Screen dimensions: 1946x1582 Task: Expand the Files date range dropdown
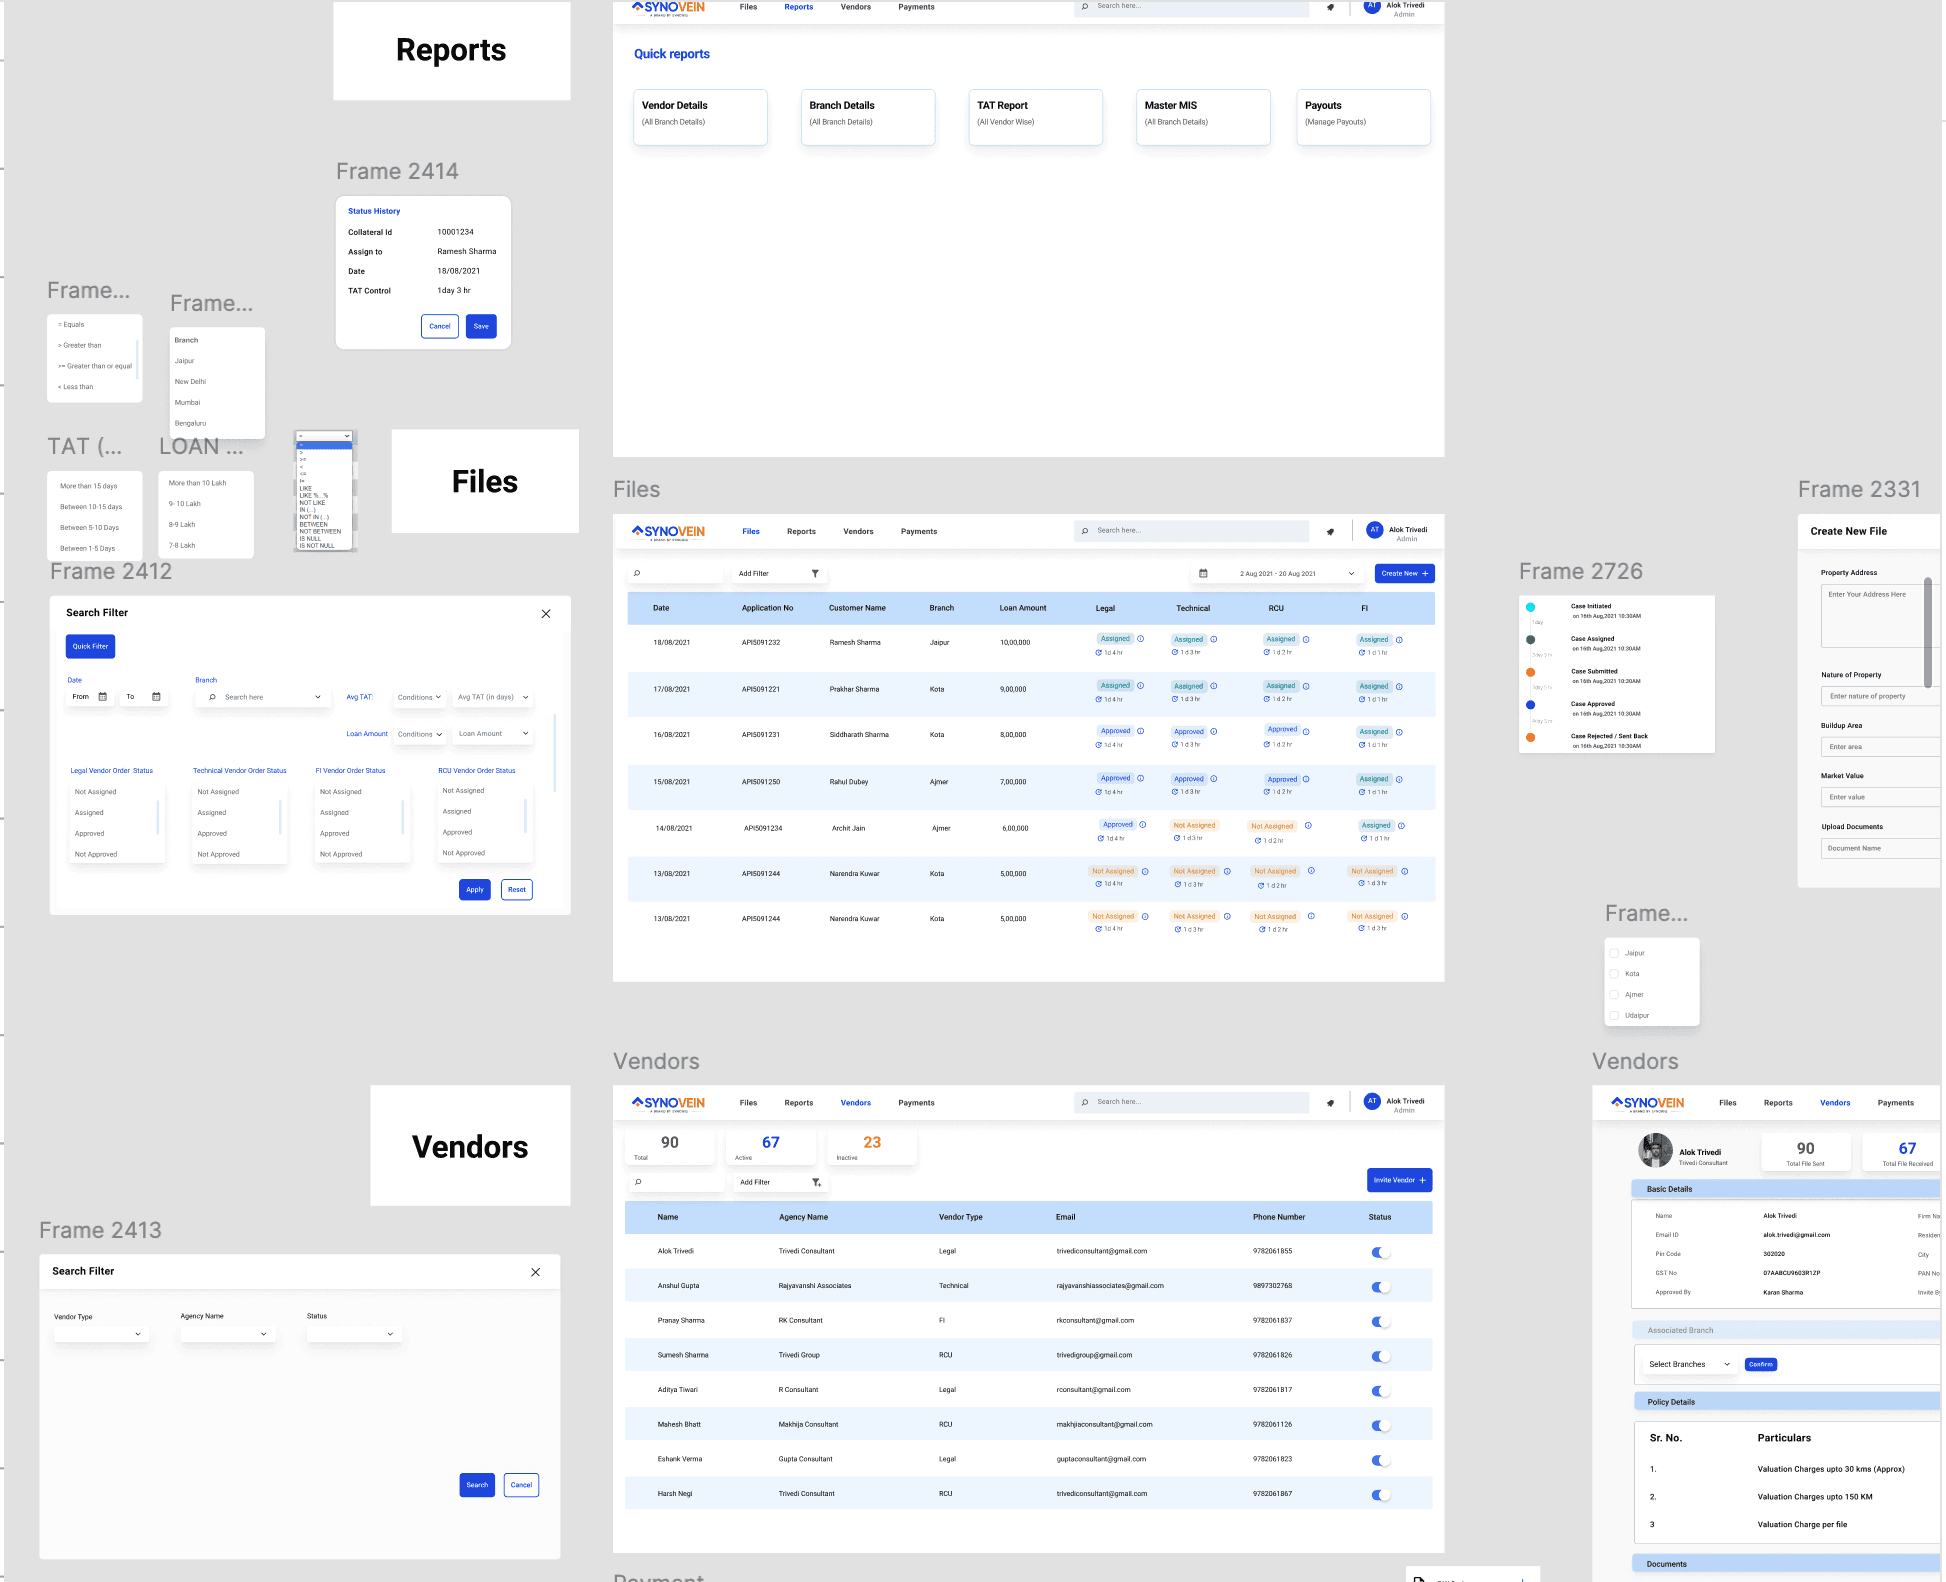click(1351, 574)
